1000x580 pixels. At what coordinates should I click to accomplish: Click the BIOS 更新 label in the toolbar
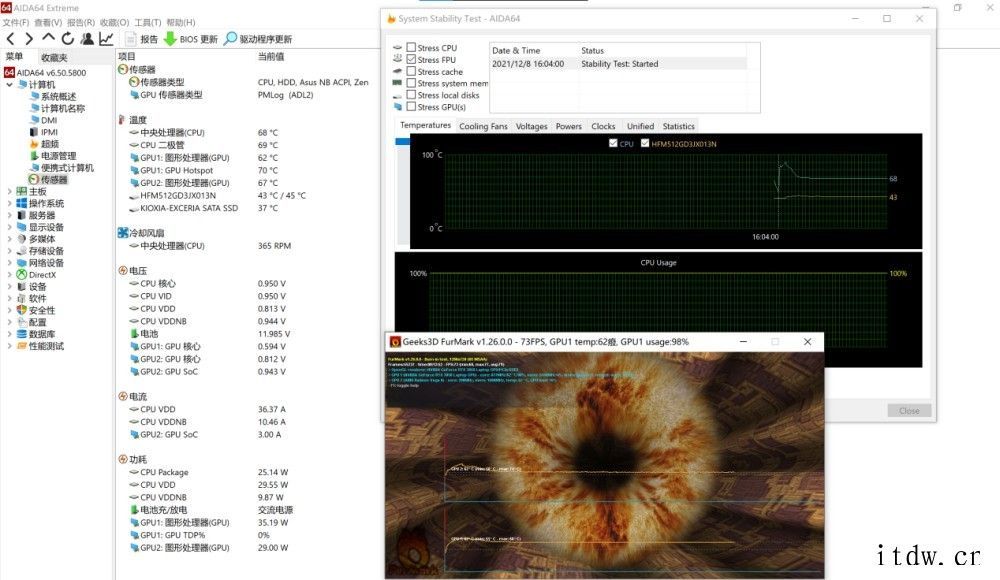point(199,40)
